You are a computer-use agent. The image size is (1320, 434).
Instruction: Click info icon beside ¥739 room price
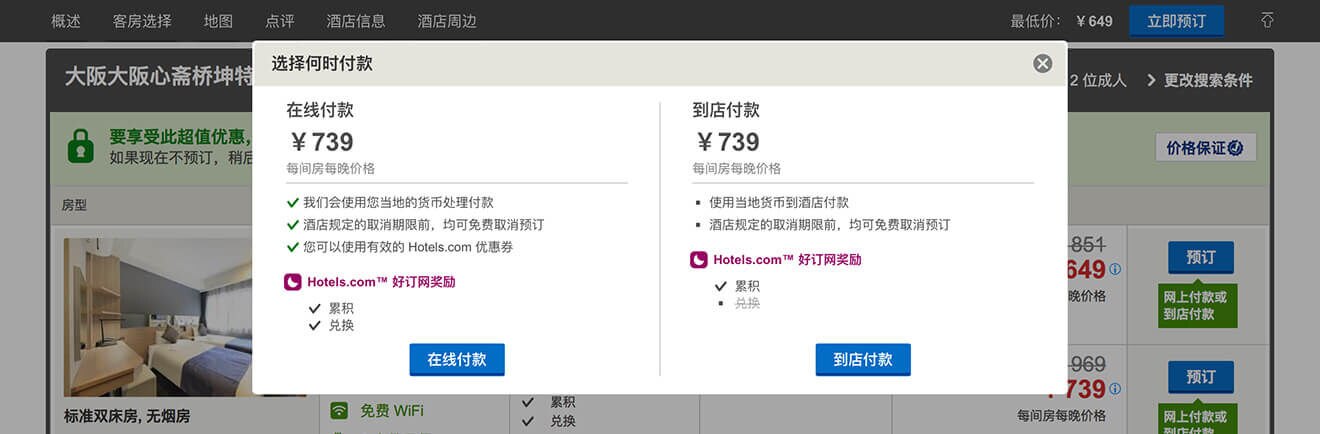tap(1115, 388)
